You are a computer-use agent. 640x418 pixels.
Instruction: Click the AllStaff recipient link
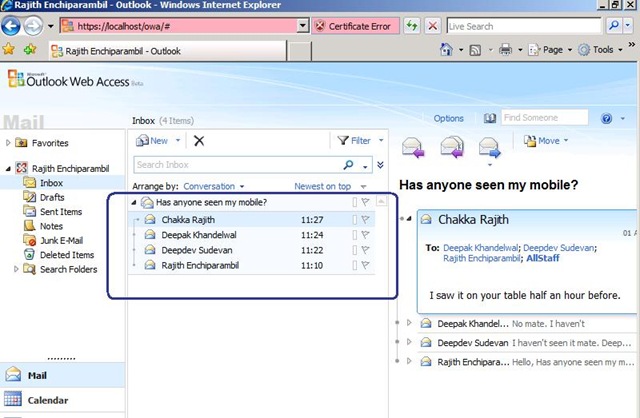tap(543, 258)
